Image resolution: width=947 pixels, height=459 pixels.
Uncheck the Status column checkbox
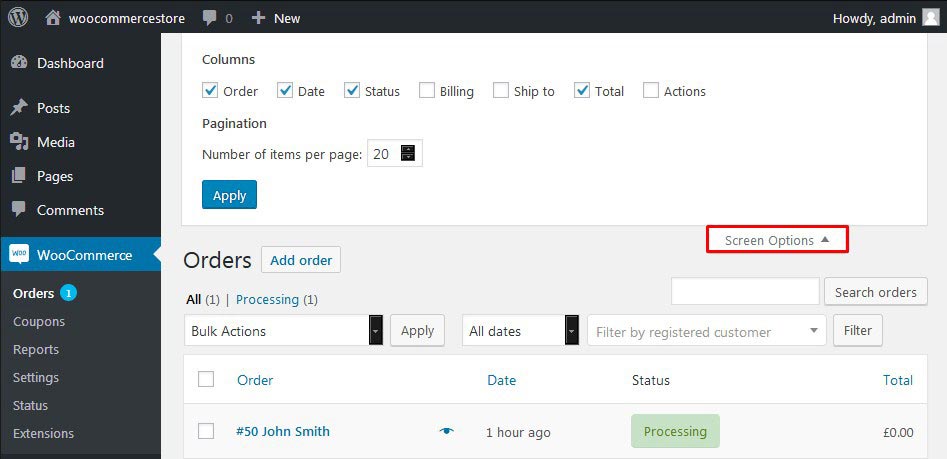click(352, 91)
